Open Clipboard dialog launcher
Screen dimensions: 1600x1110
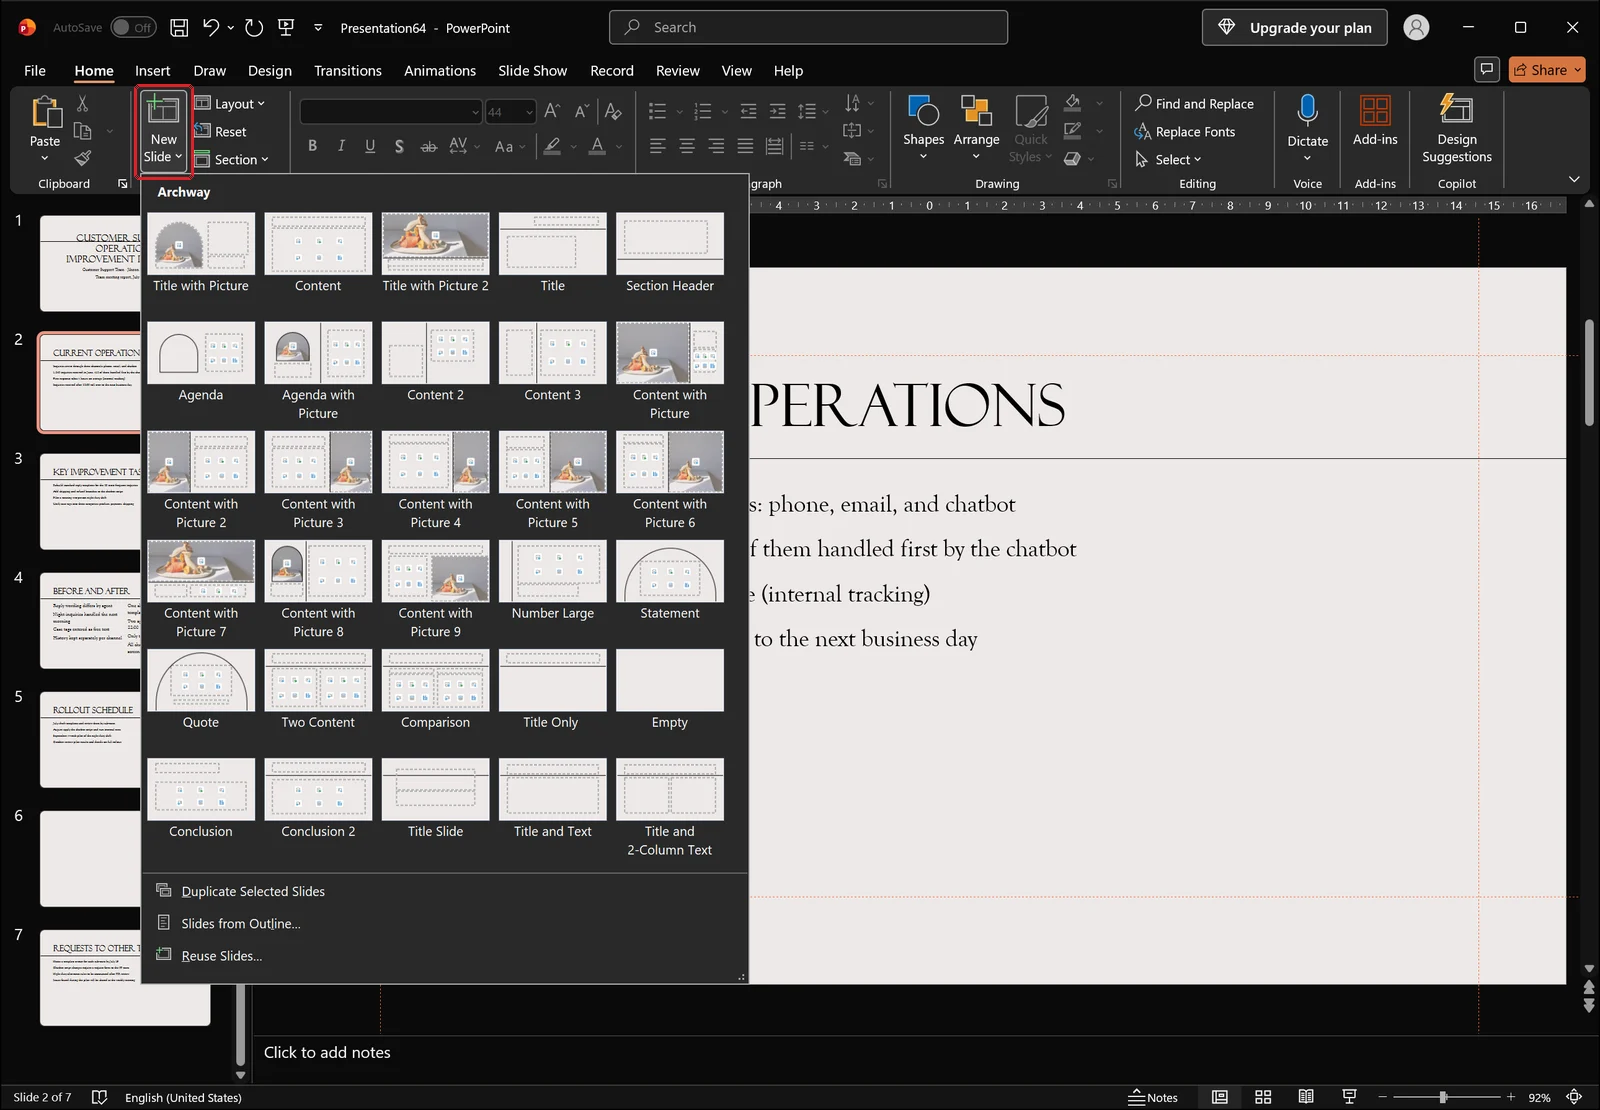123,184
